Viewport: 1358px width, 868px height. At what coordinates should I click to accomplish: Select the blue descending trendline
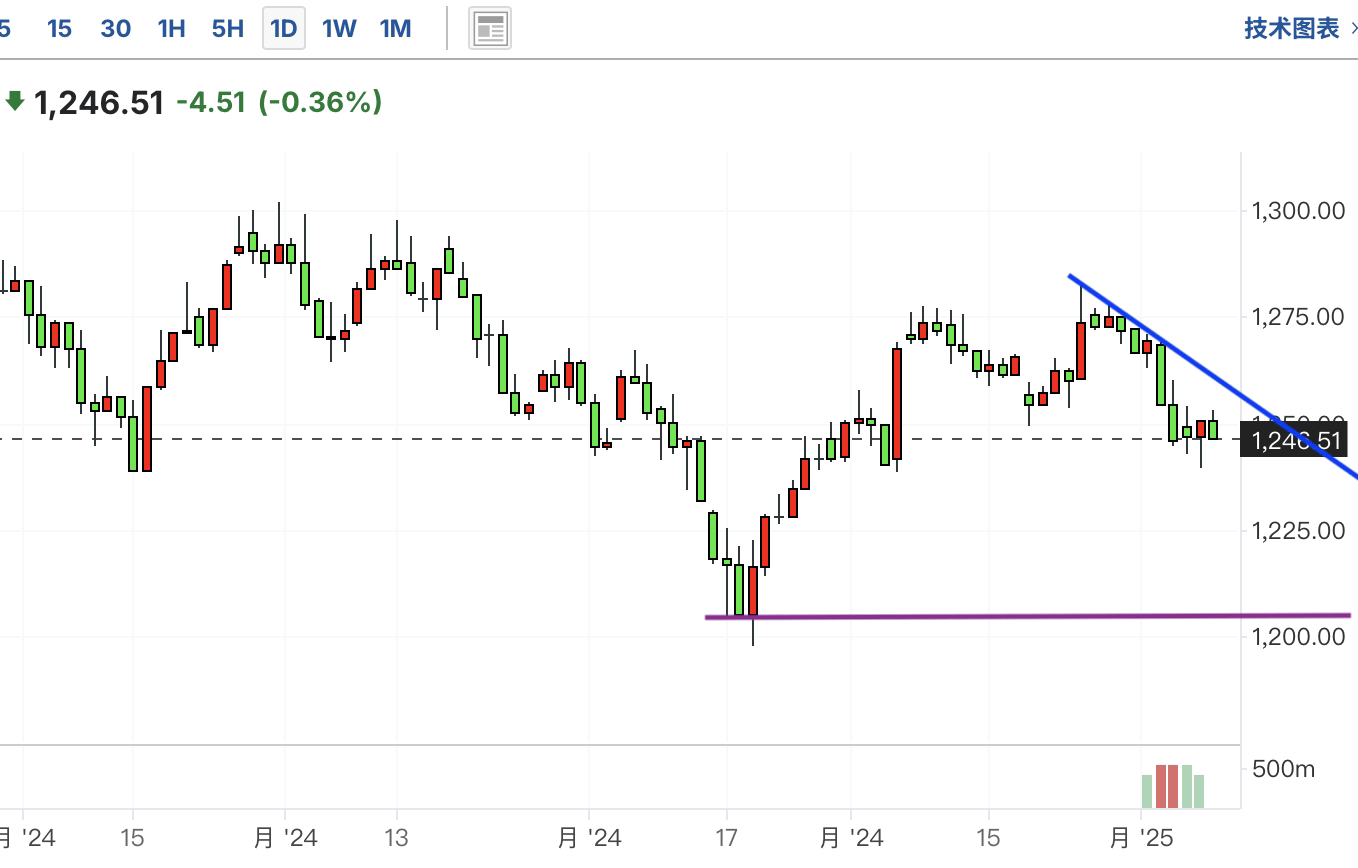click(1212, 375)
